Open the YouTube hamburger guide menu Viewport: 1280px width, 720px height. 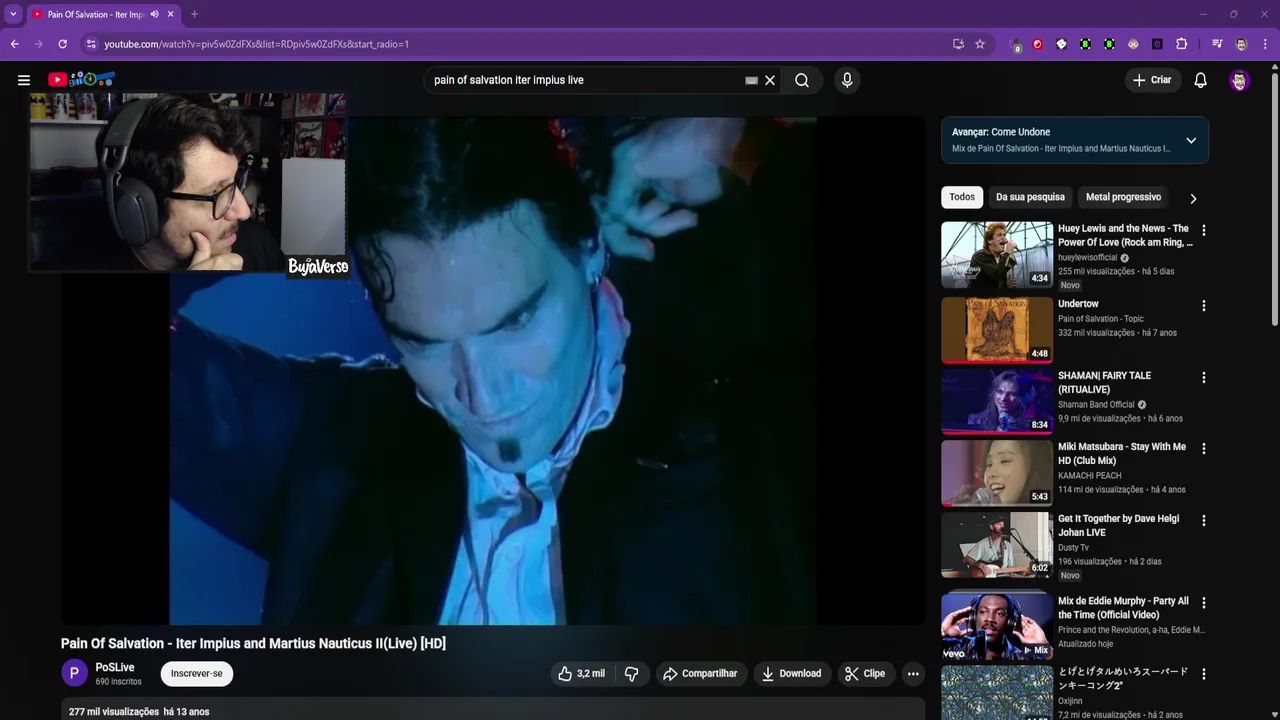(x=24, y=80)
